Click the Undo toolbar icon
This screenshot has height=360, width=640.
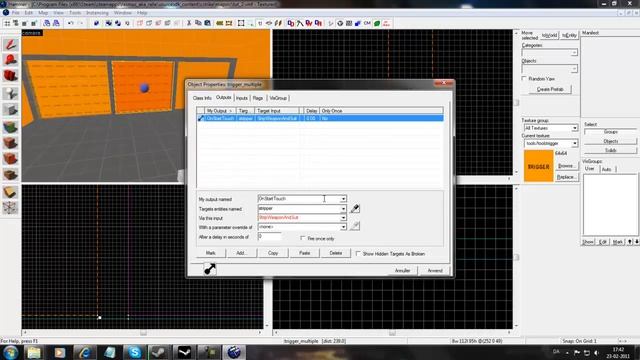[71, 23]
